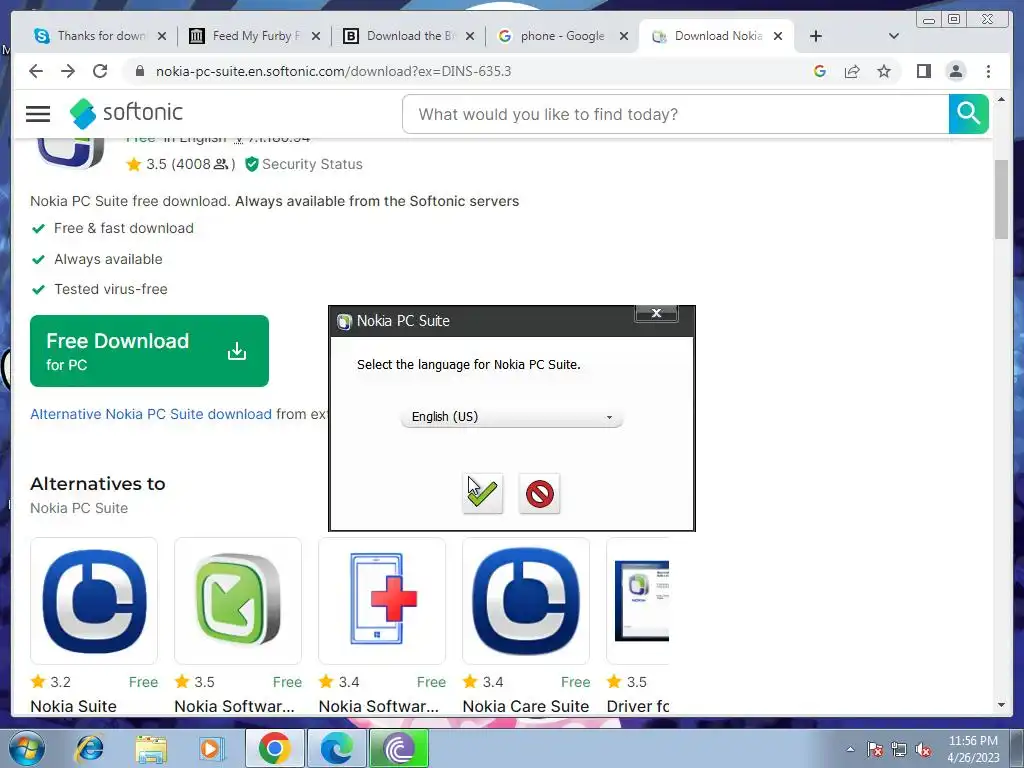Open Windows Explorer from taskbar
This screenshot has height=768, width=1024.
point(151,748)
